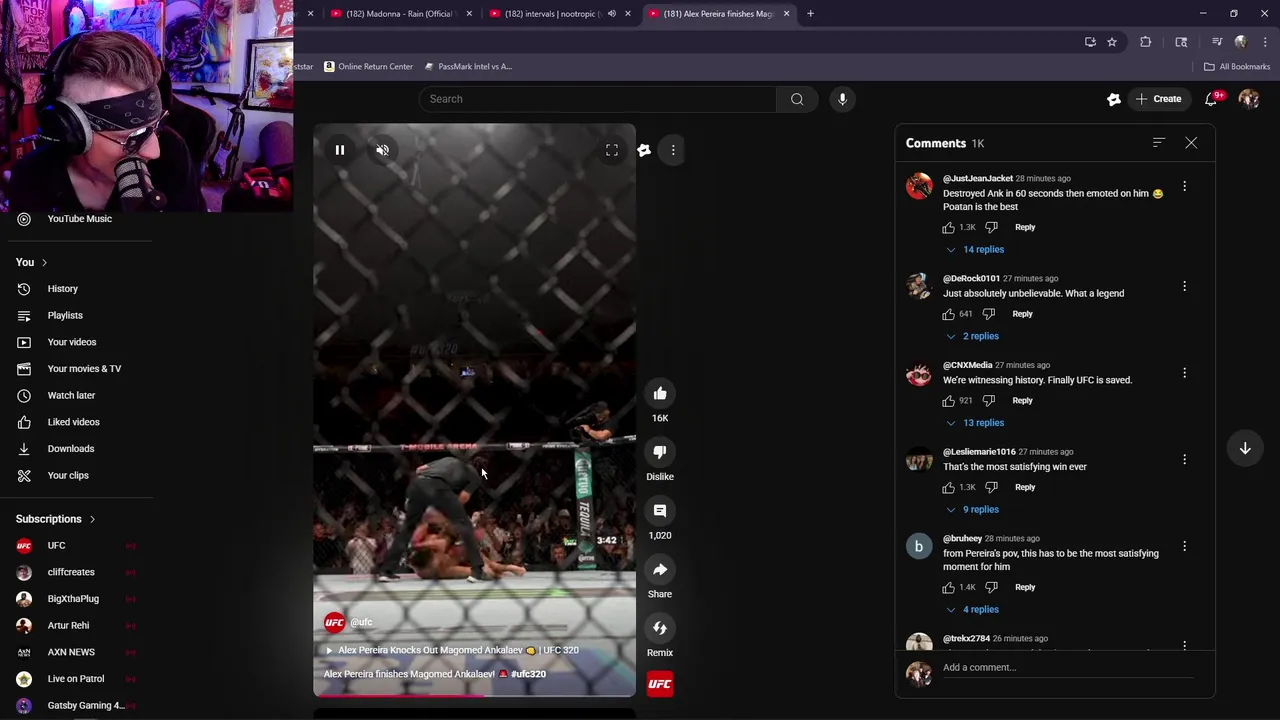
Task: Open Online Return Center bookmark
Action: pyautogui.click(x=368, y=67)
